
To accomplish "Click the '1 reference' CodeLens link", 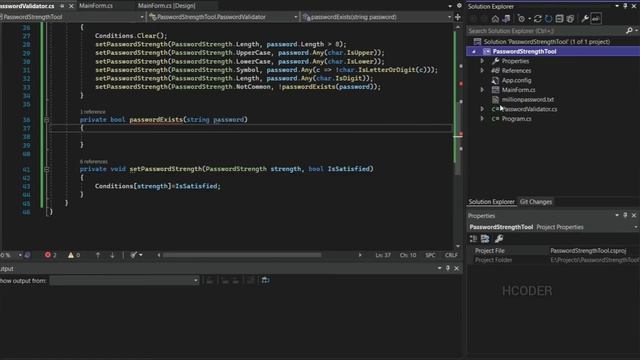I will [x=93, y=112].
